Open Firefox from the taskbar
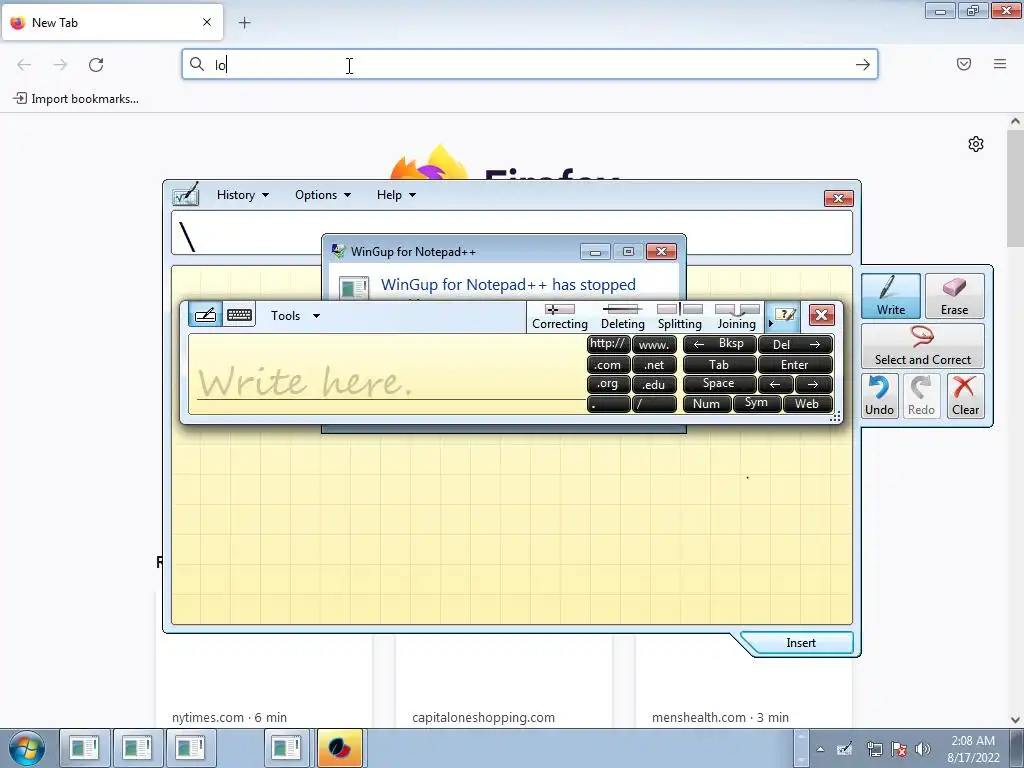1024x768 pixels. point(340,748)
